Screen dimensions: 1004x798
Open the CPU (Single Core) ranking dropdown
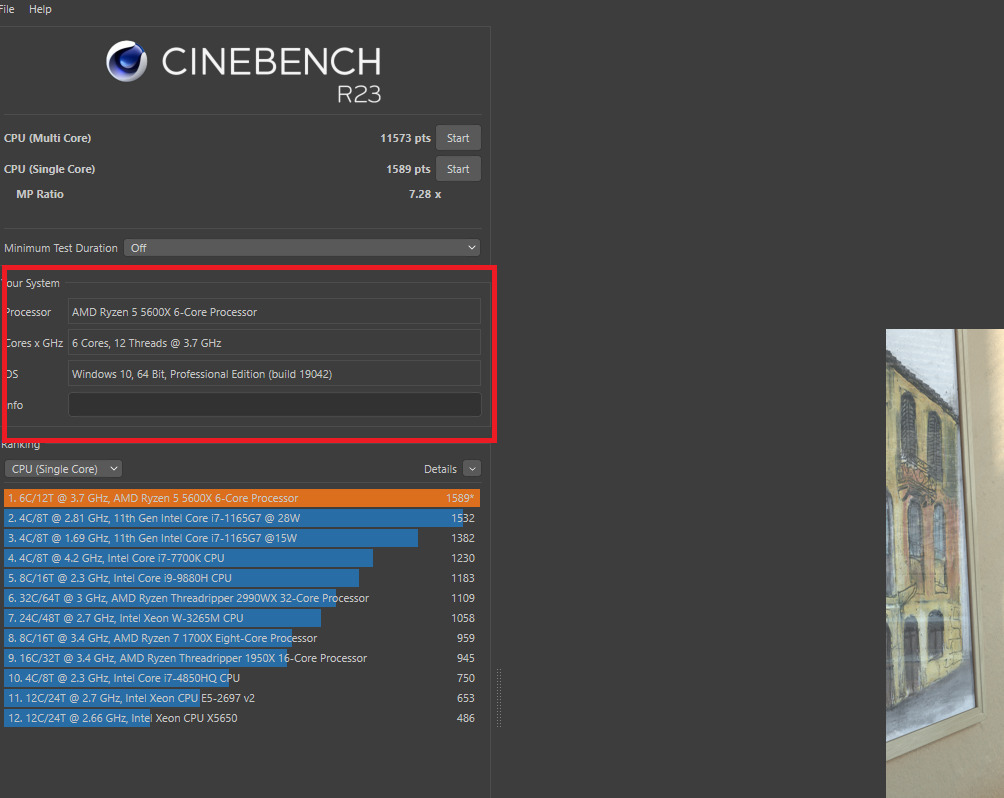[63, 469]
